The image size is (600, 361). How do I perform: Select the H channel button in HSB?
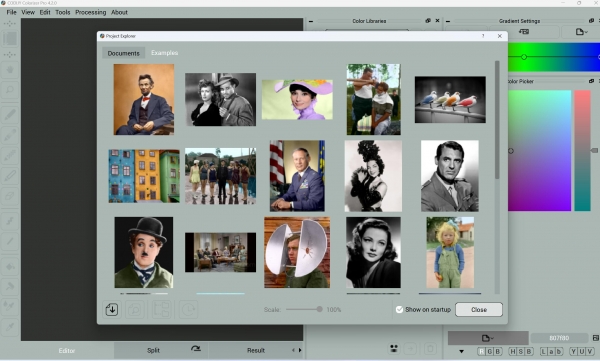tap(512, 351)
